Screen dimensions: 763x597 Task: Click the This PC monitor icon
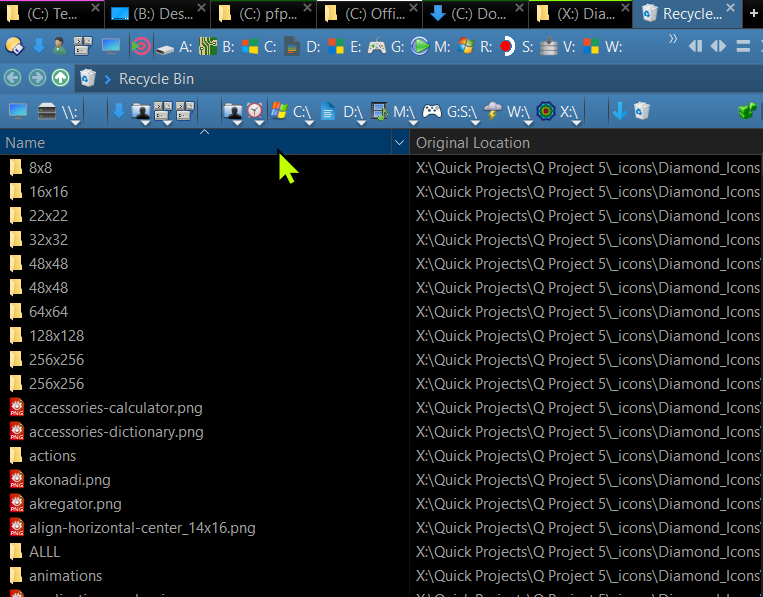(18, 111)
